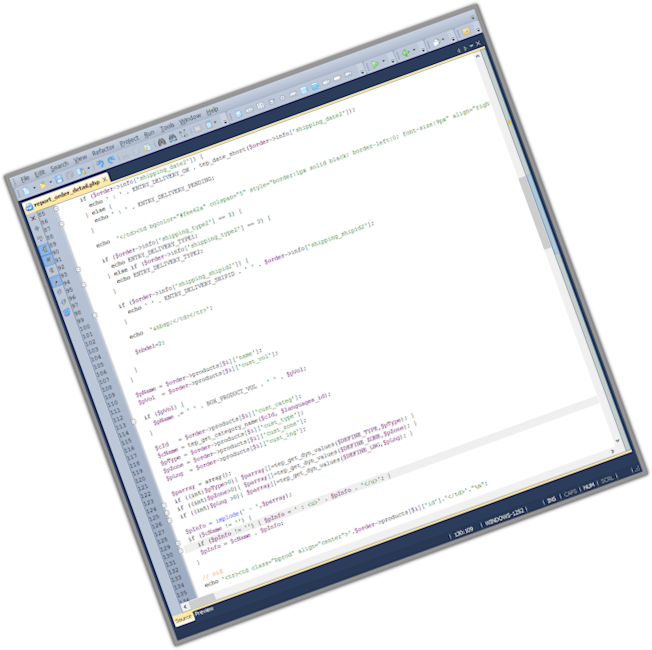Click the Undo arrow icon
Screen dimensions: 652x650
[x=100, y=163]
